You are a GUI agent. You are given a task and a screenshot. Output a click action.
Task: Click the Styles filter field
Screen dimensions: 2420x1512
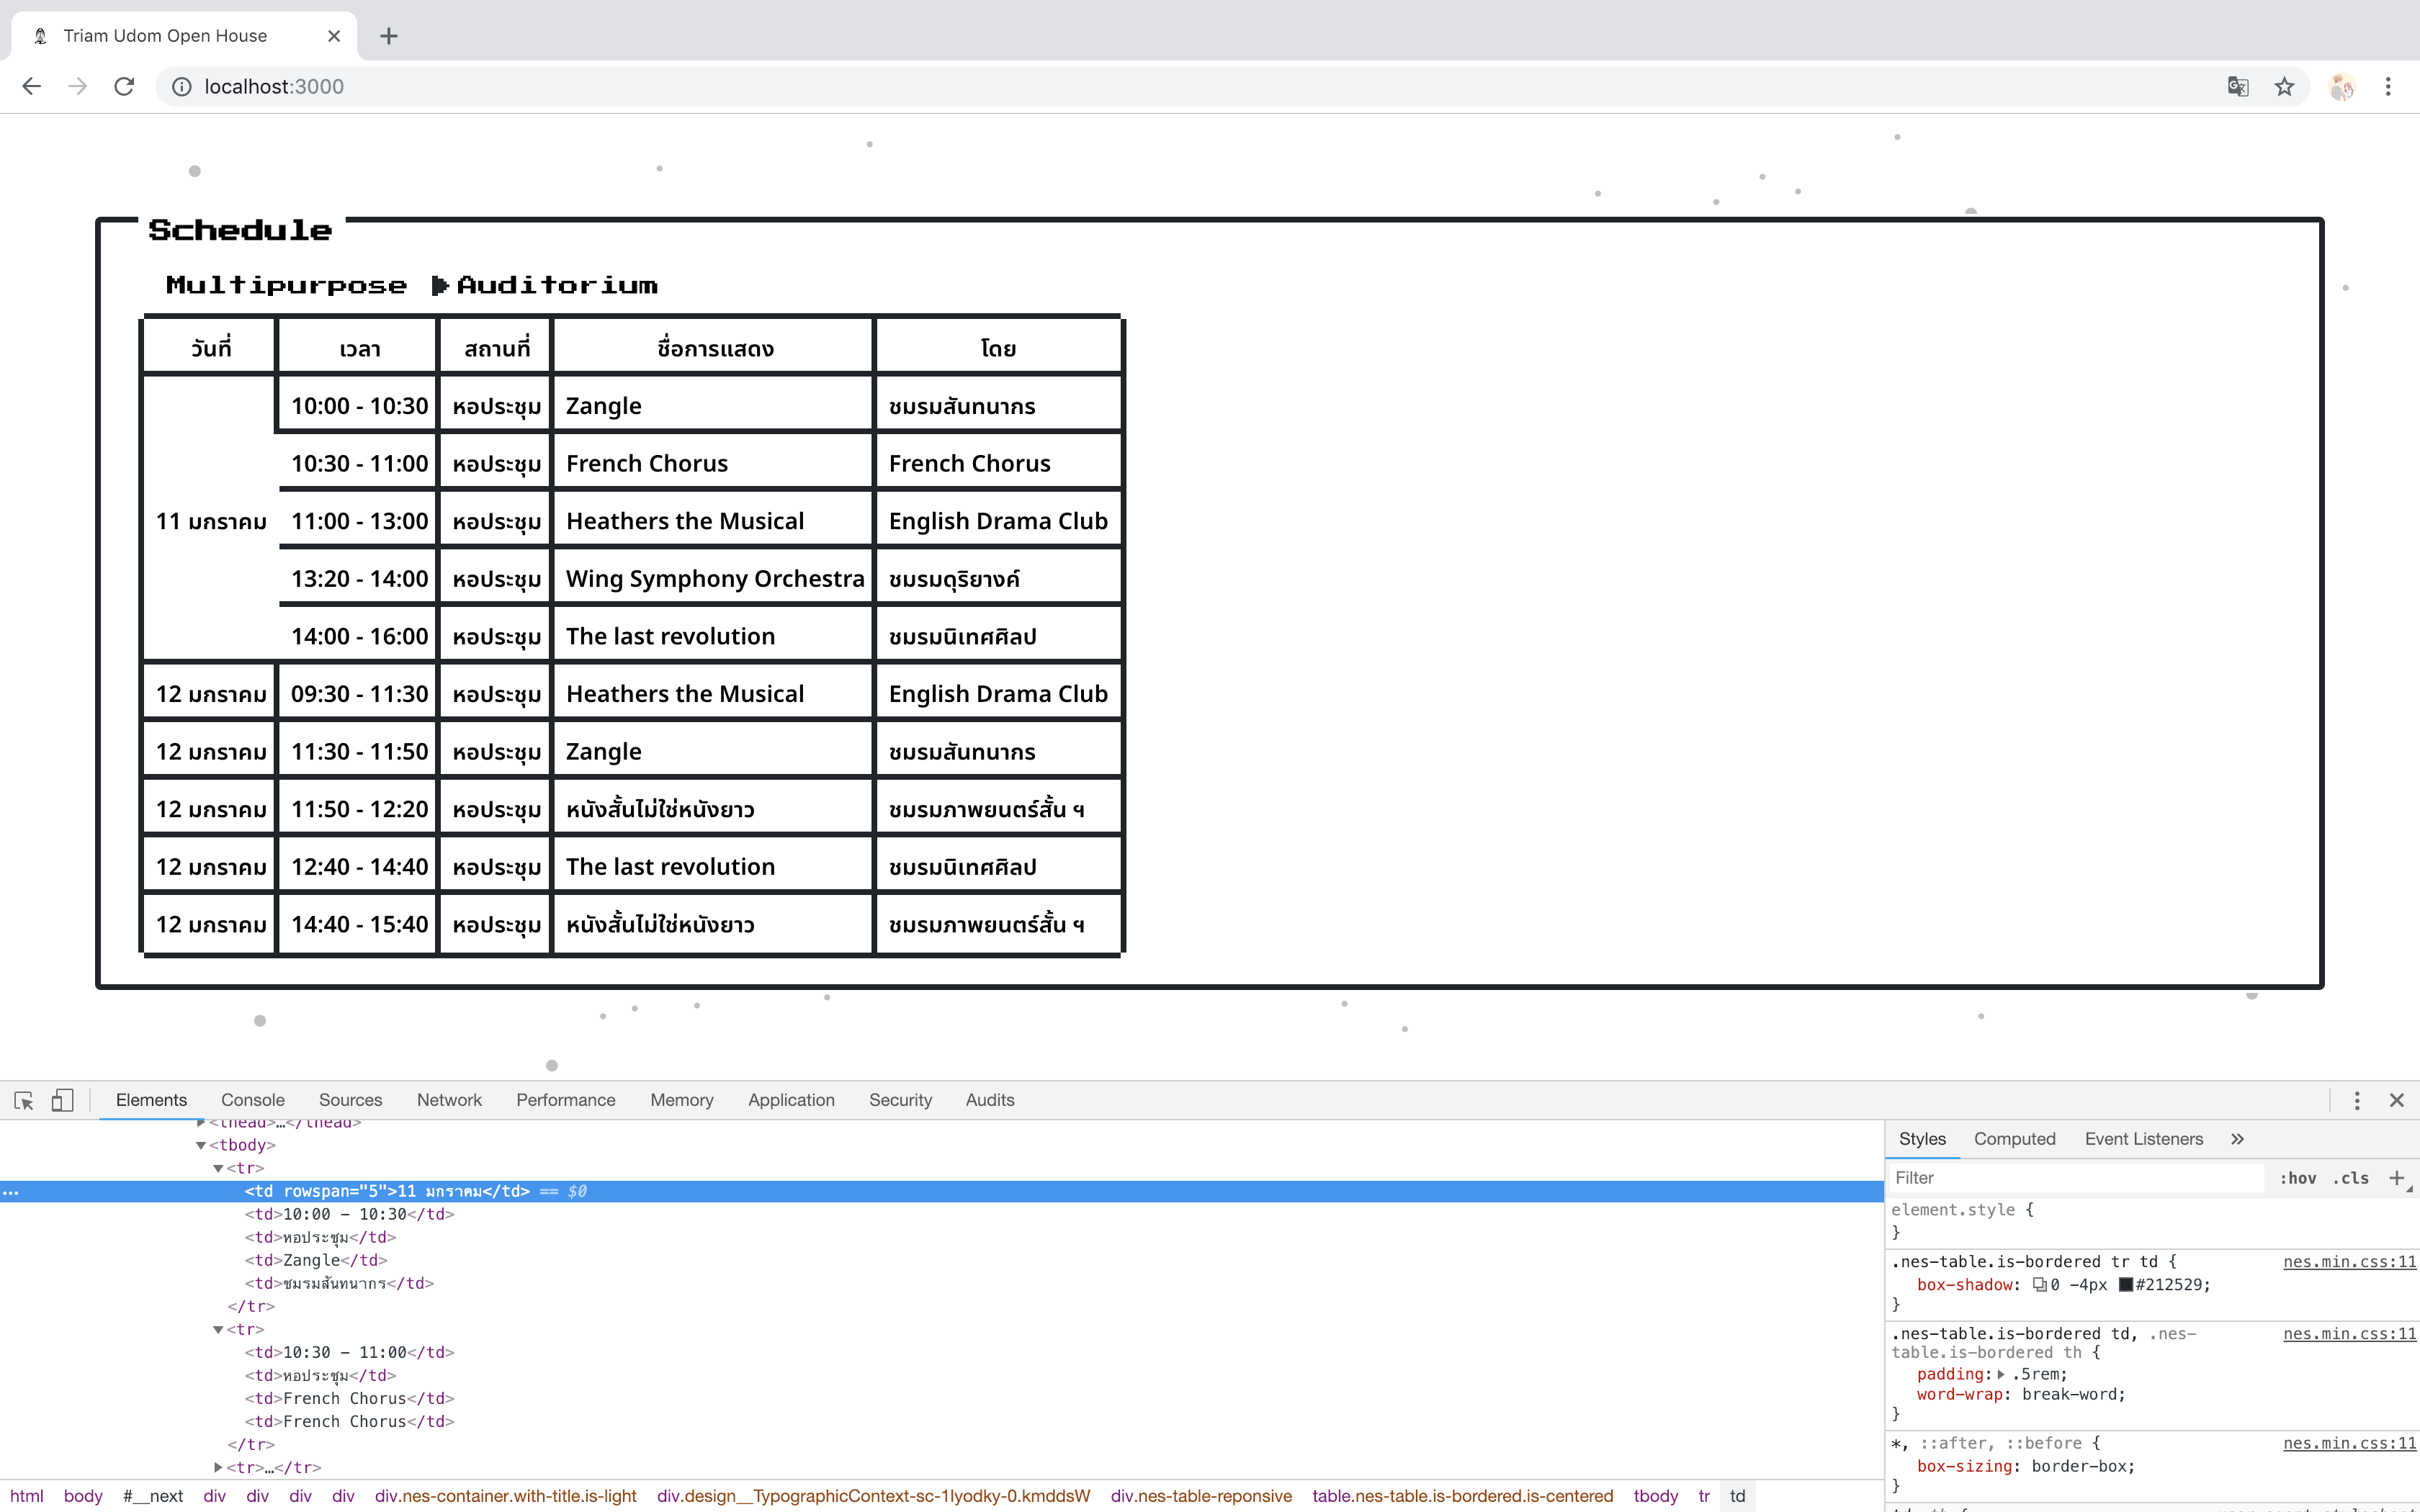(x=2076, y=1178)
